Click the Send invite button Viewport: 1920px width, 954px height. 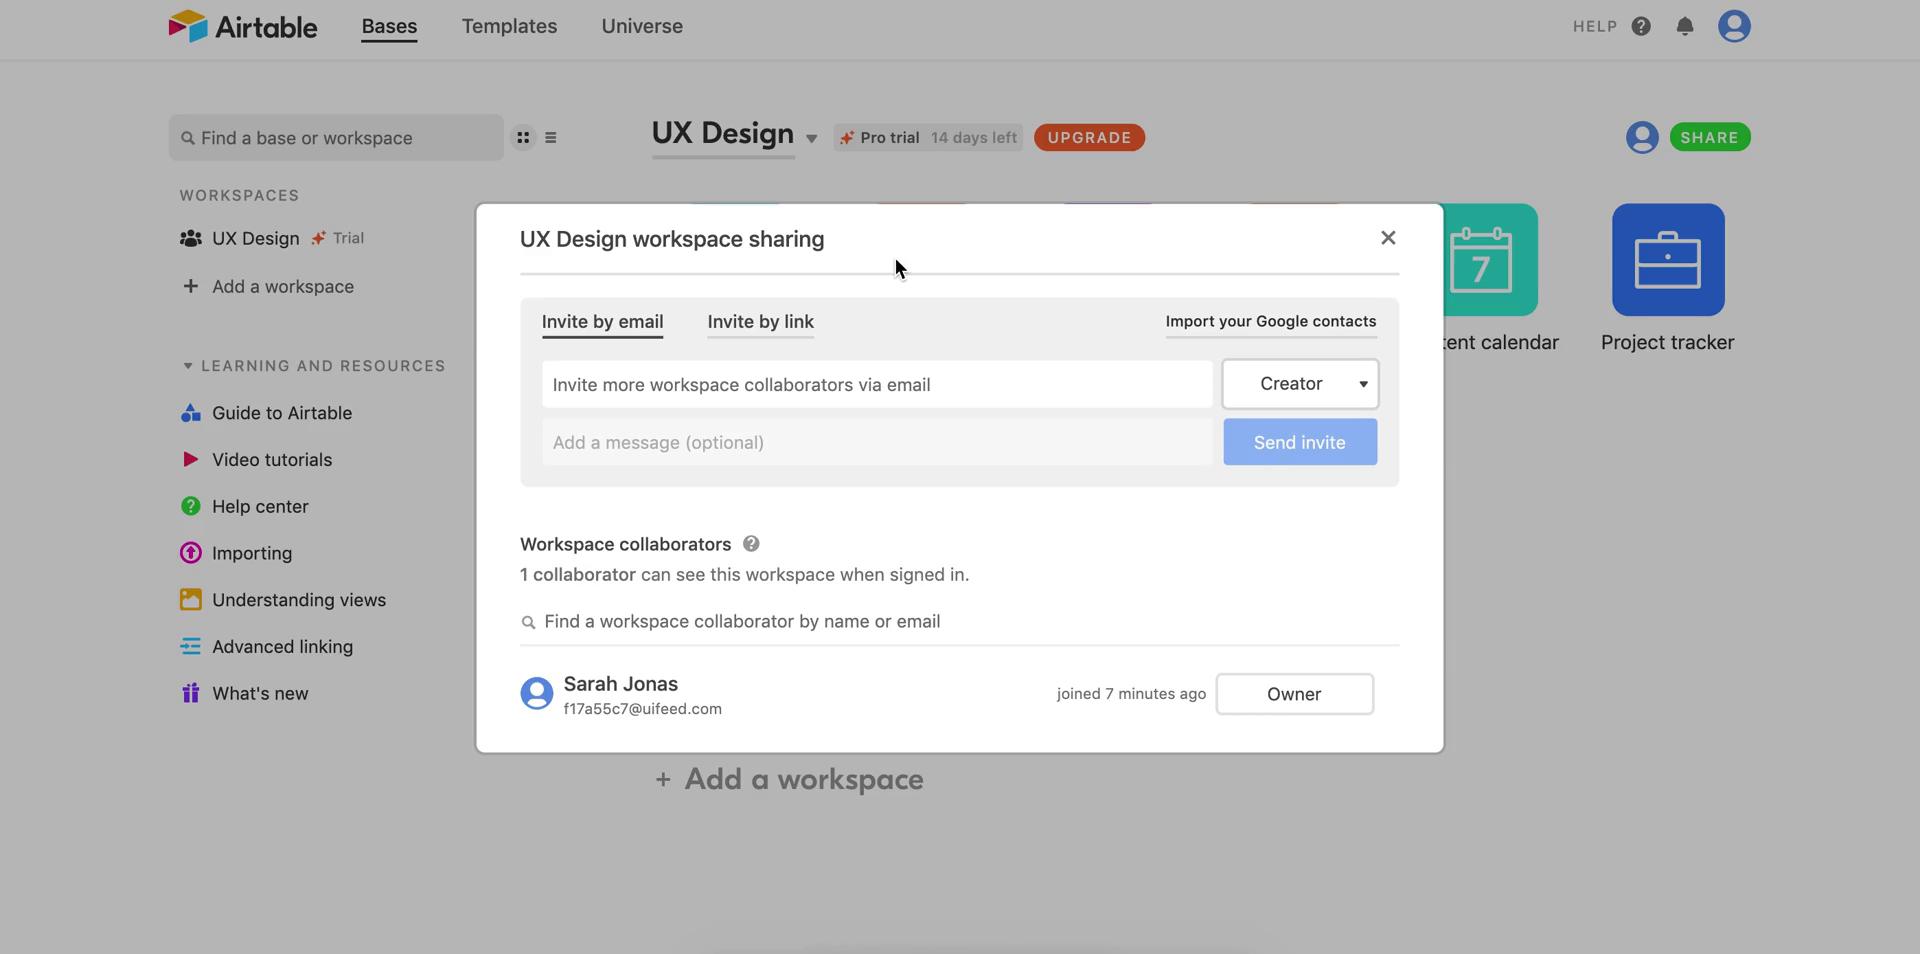1300,442
